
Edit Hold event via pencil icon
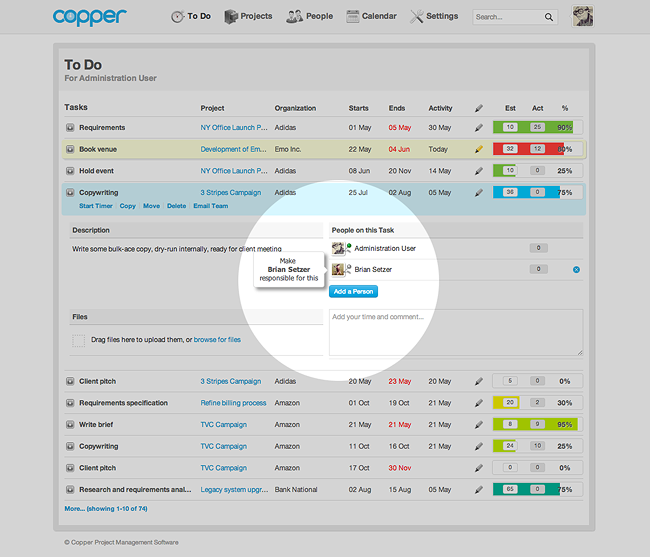click(479, 171)
